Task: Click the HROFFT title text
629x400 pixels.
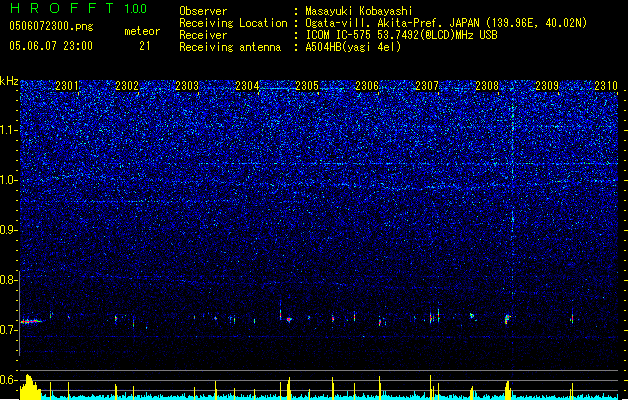Action: pyautogui.click(x=62, y=8)
